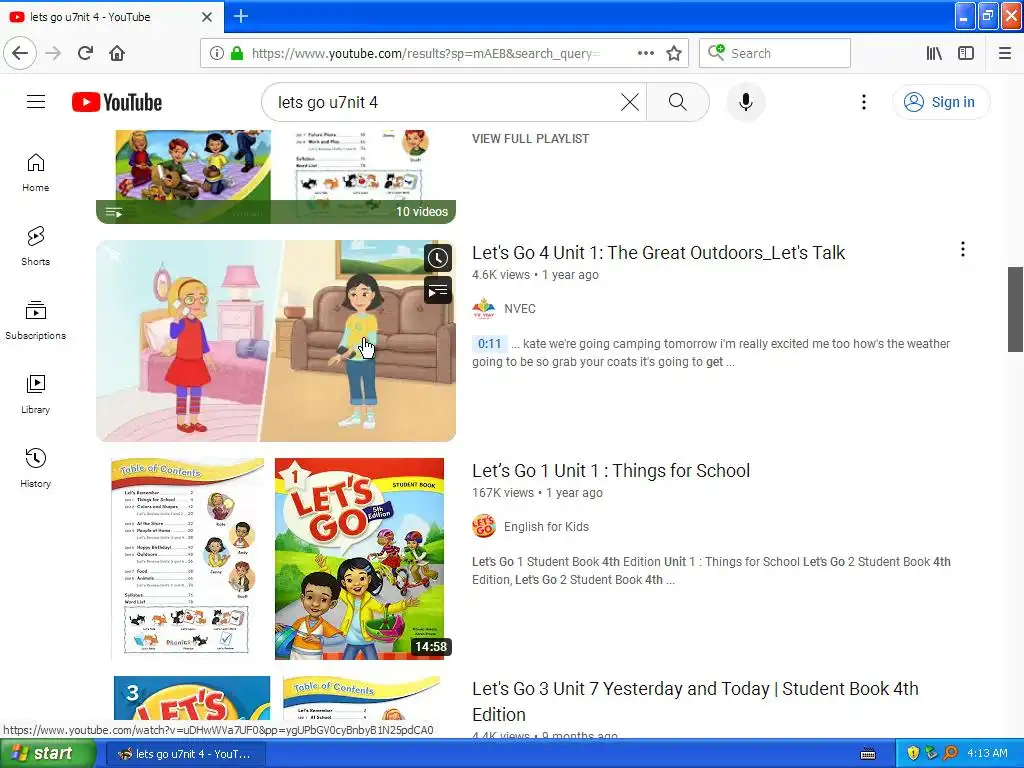The image size is (1024, 768).
Task: Click Watch later clock icon on thumbnail
Action: coord(438,258)
